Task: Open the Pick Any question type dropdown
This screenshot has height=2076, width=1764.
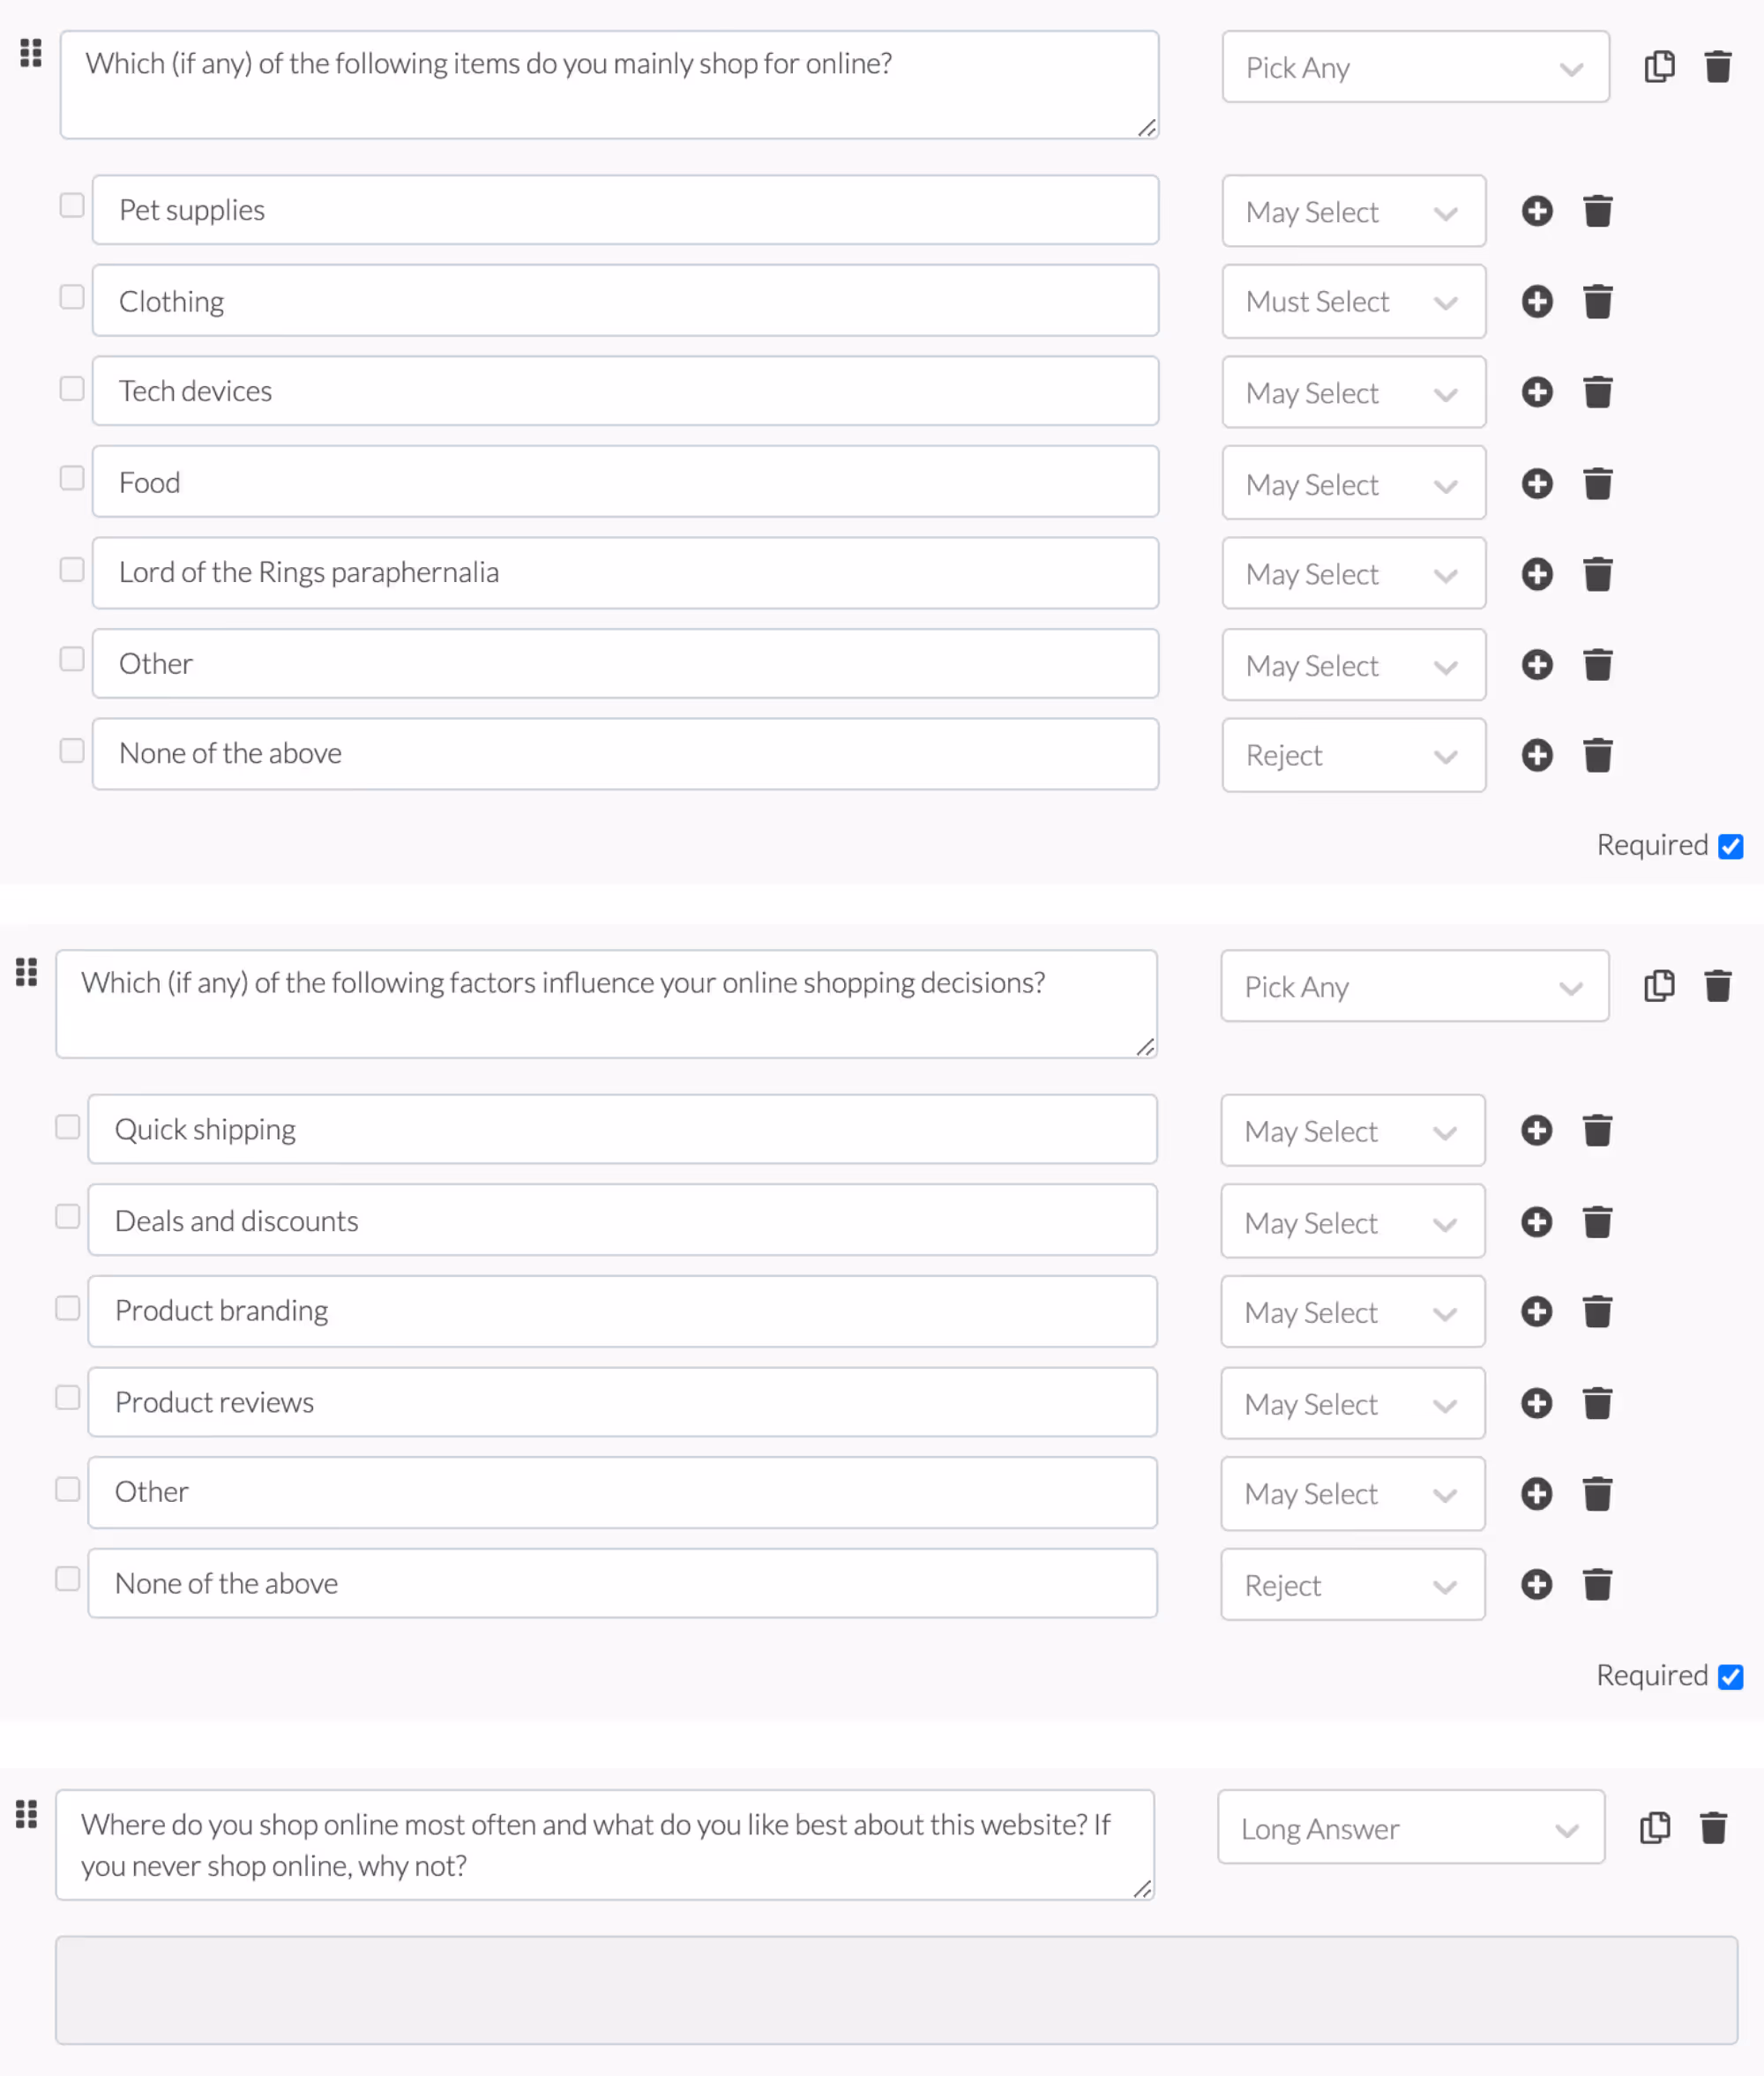Action: (x=1414, y=67)
